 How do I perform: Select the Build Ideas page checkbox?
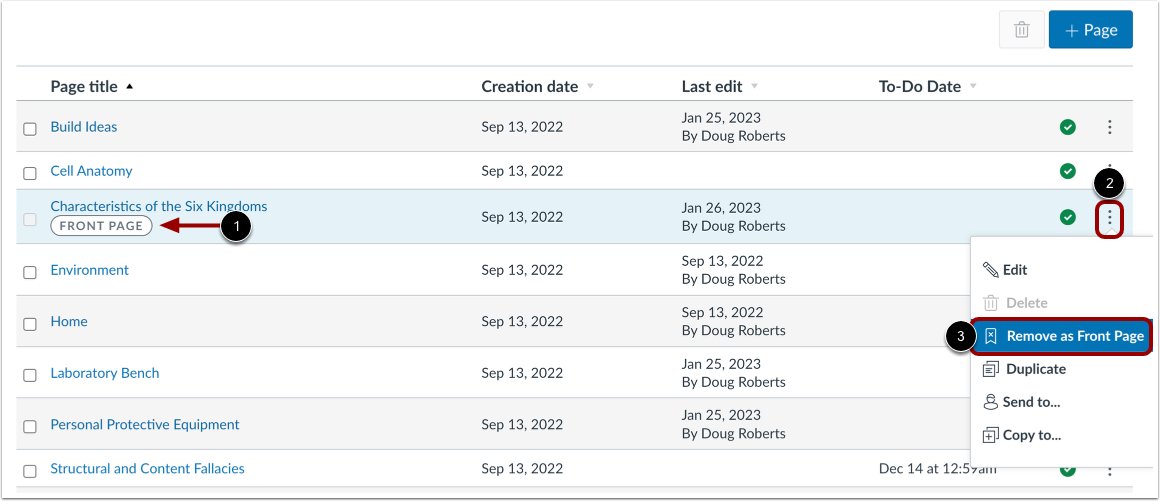click(x=30, y=129)
